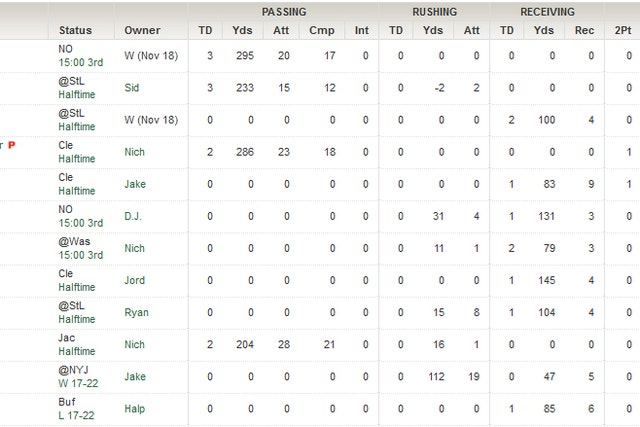Screen dimensions: 640x427
Task: Sort by Status column header
Action: click(75, 30)
